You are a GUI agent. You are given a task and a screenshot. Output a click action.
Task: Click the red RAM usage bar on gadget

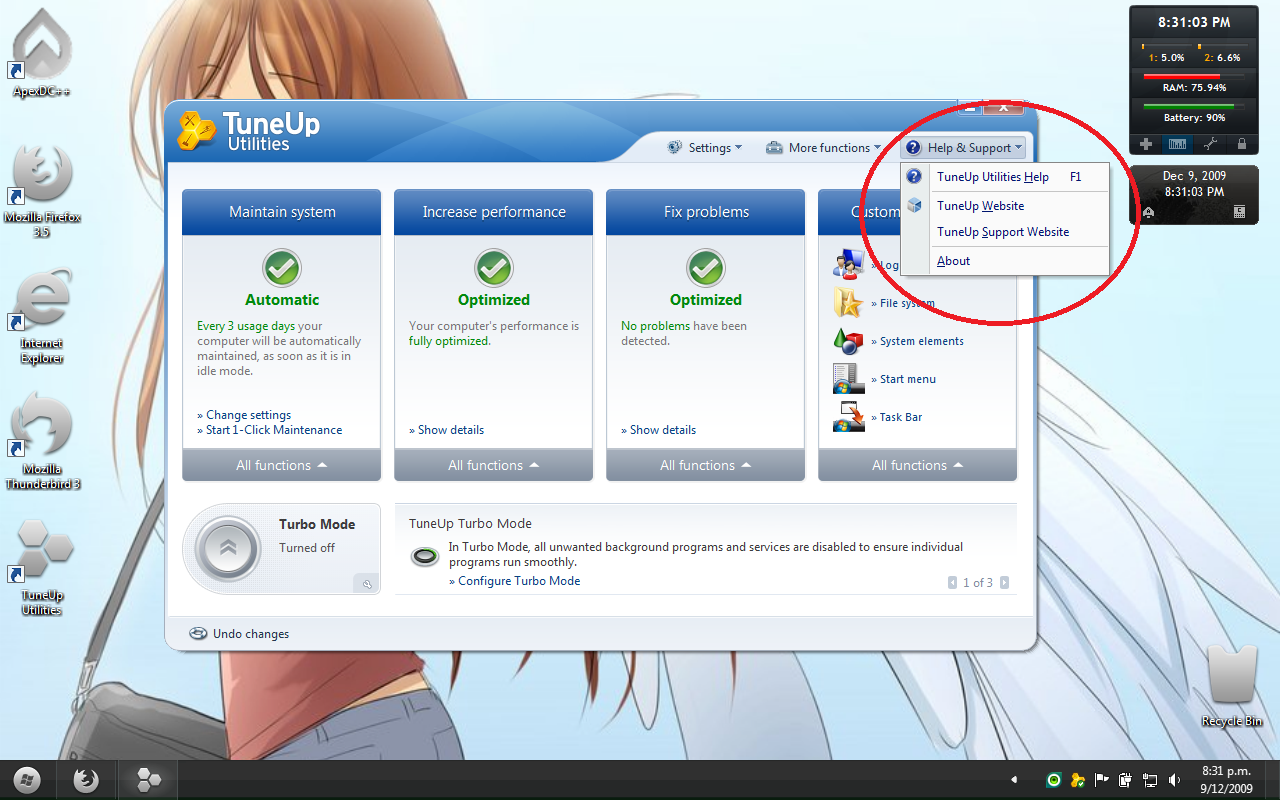point(1192,76)
